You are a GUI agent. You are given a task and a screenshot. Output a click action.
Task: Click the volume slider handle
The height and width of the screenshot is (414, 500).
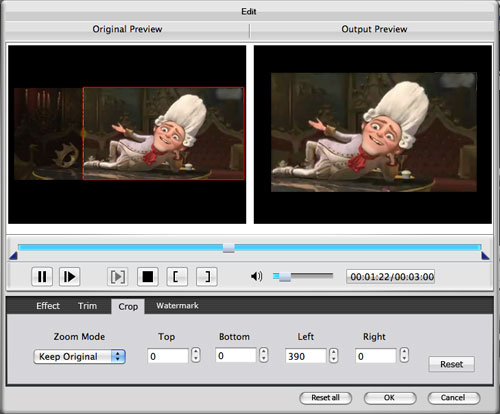coord(285,276)
